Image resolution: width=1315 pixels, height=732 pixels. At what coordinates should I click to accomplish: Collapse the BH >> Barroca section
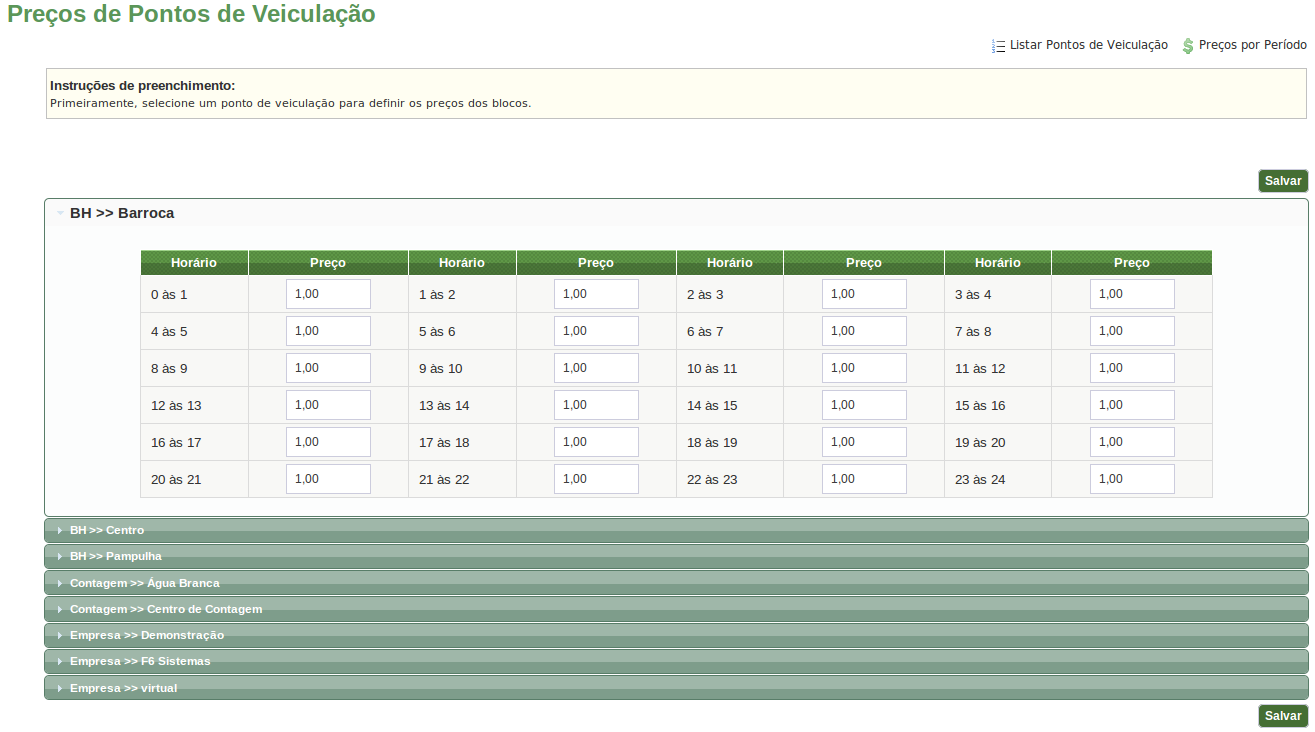point(676,213)
